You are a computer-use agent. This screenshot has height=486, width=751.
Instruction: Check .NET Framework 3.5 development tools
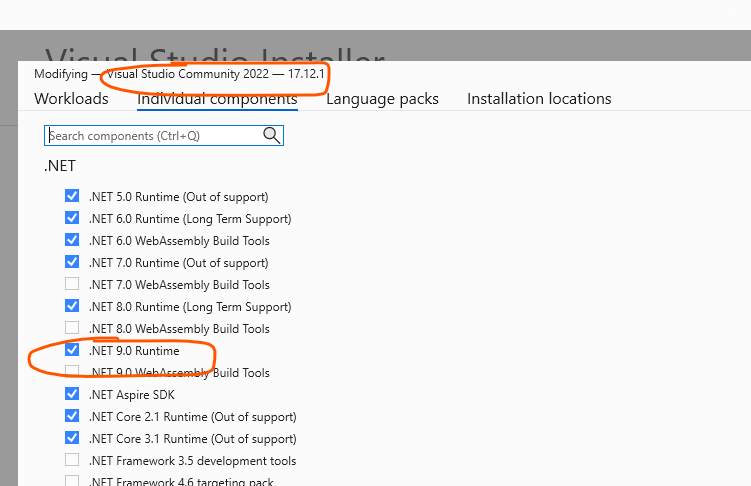click(72, 460)
